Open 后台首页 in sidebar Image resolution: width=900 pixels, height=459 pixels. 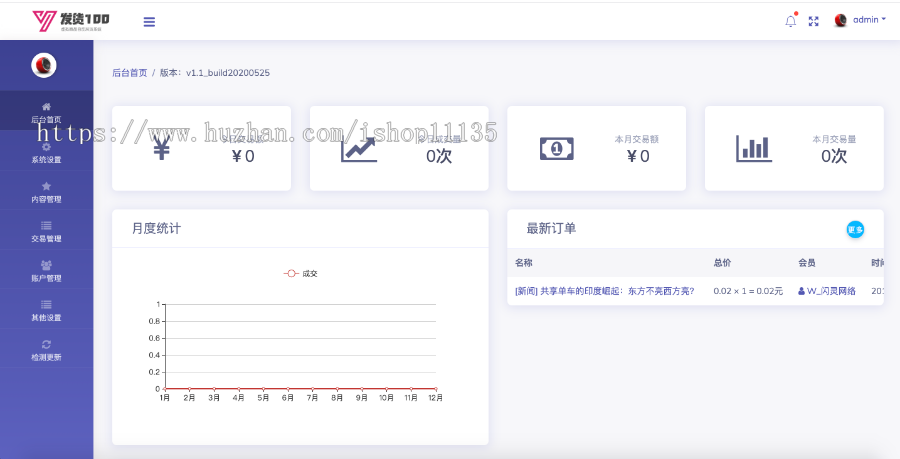pos(46,113)
